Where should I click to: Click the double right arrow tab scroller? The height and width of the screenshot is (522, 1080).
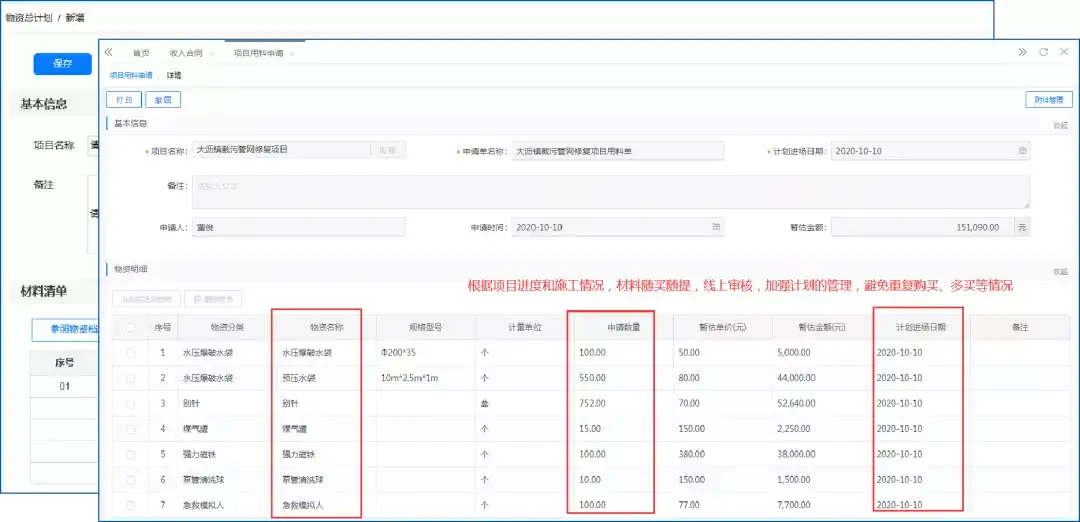pyautogui.click(x=1023, y=52)
